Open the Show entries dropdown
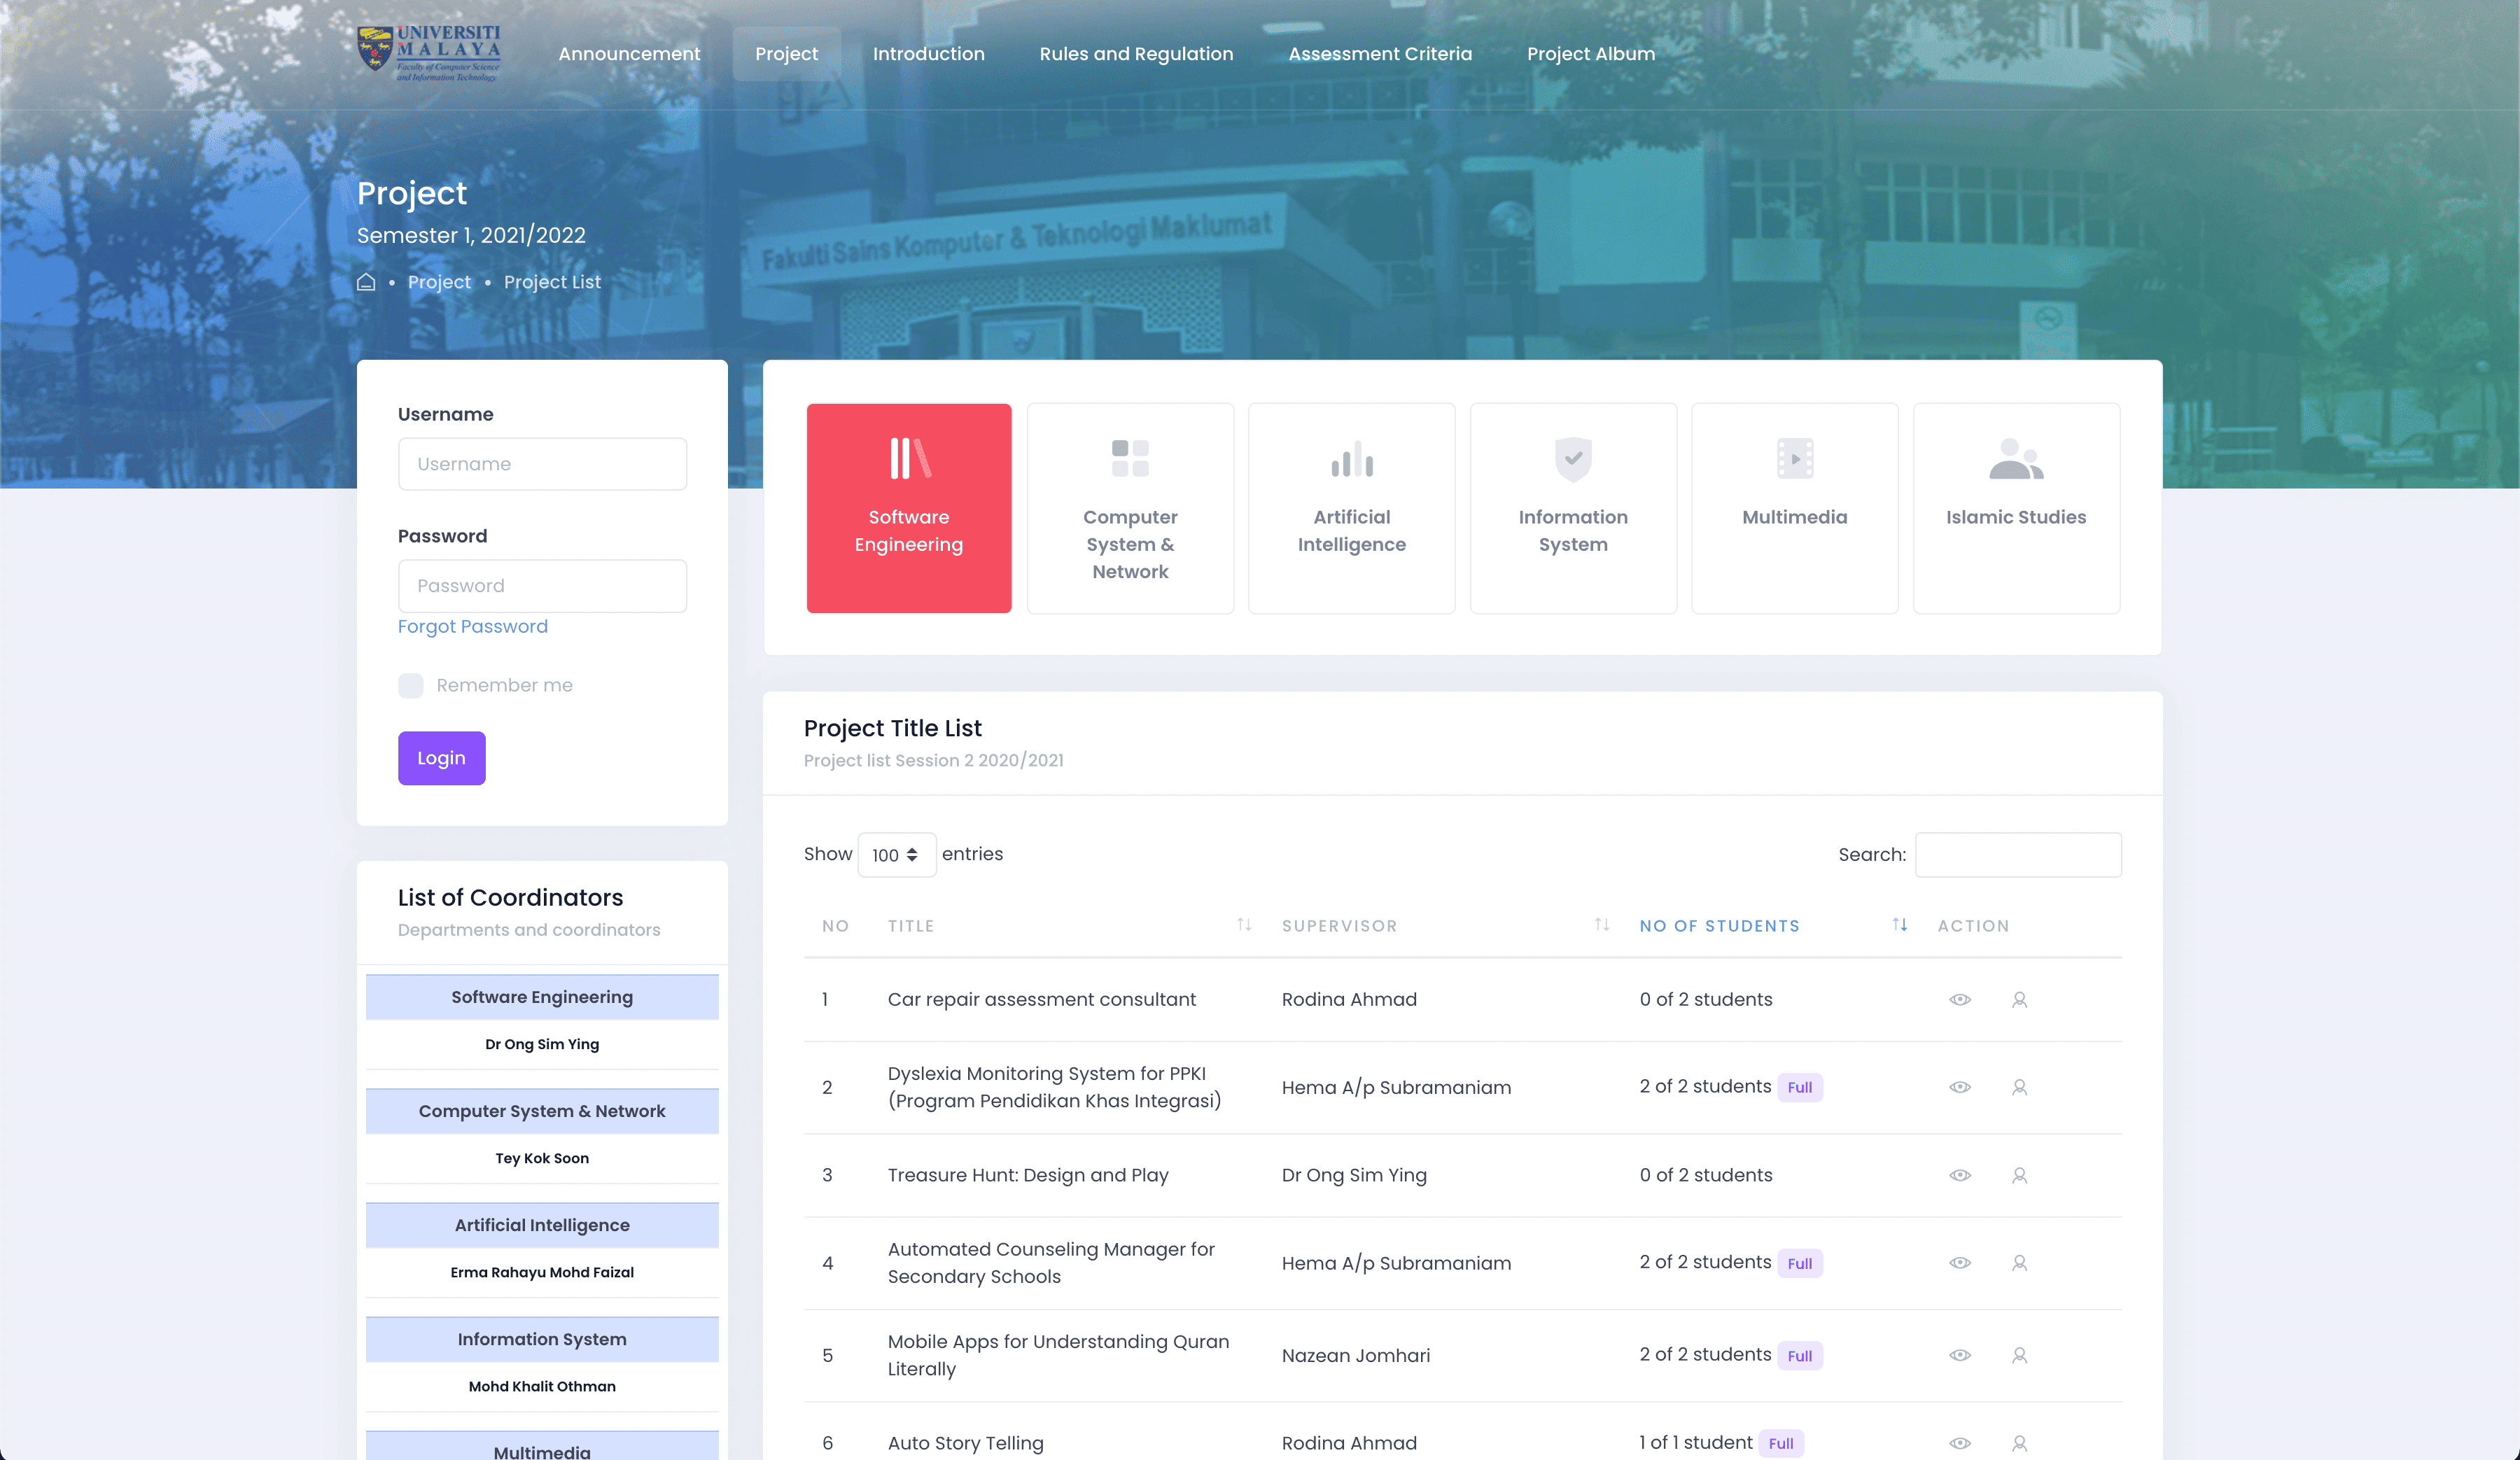Viewport: 2520px width, 1460px height. tap(896, 854)
